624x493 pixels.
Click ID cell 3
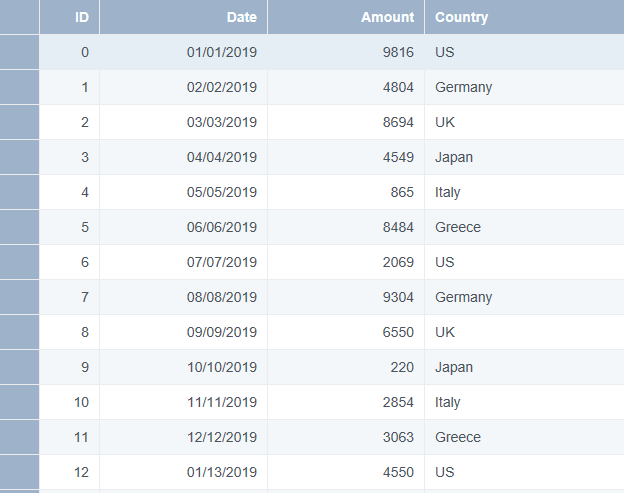(70, 157)
